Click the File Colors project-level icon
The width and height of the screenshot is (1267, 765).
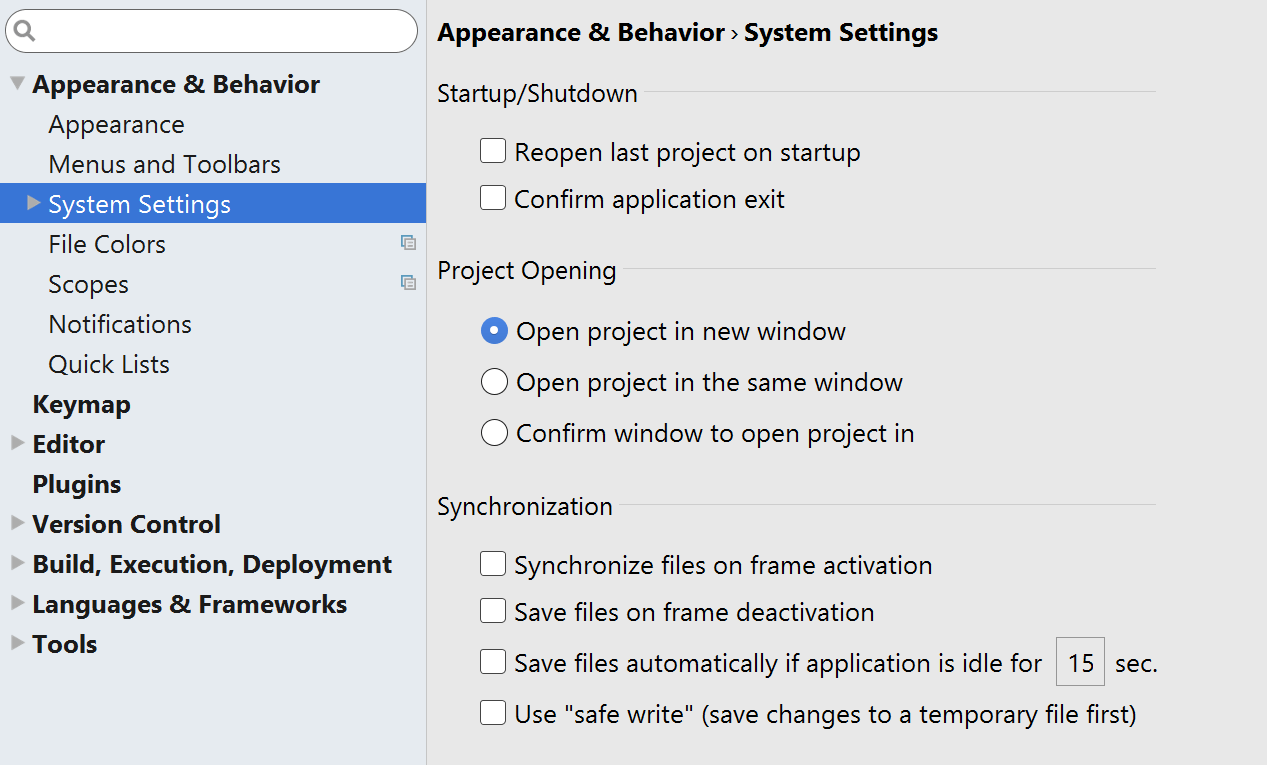(x=408, y=243)
